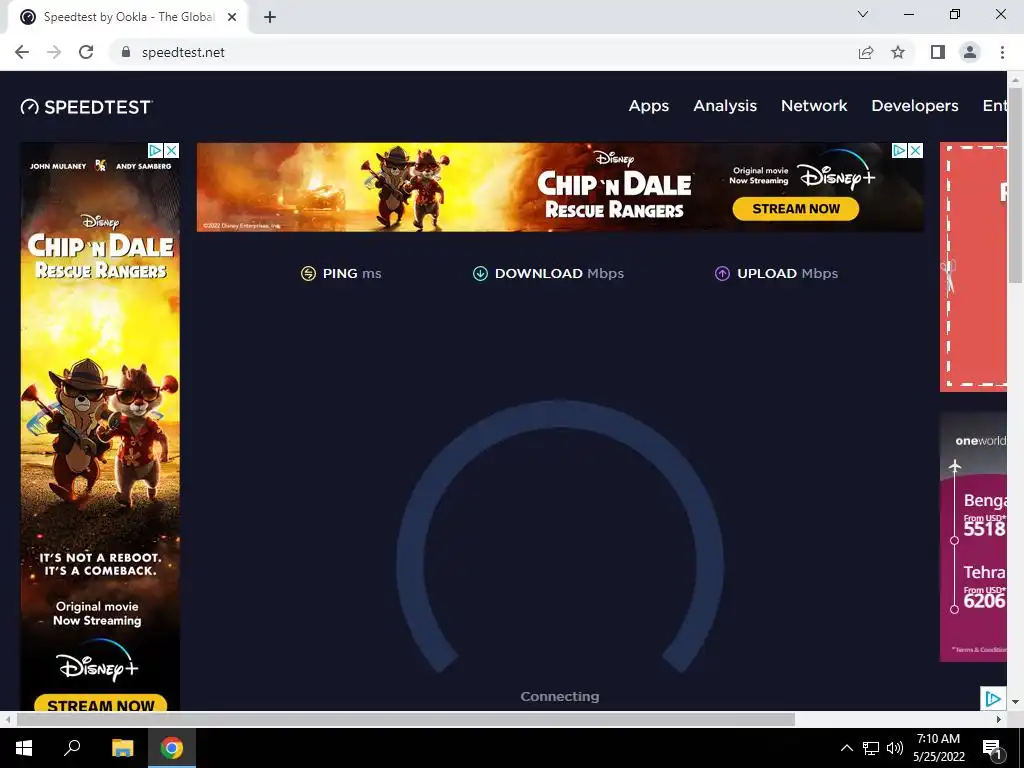Screen dimensions: 1024x768
Task: Show hidden system tray icons
Action: coord(846,748)
